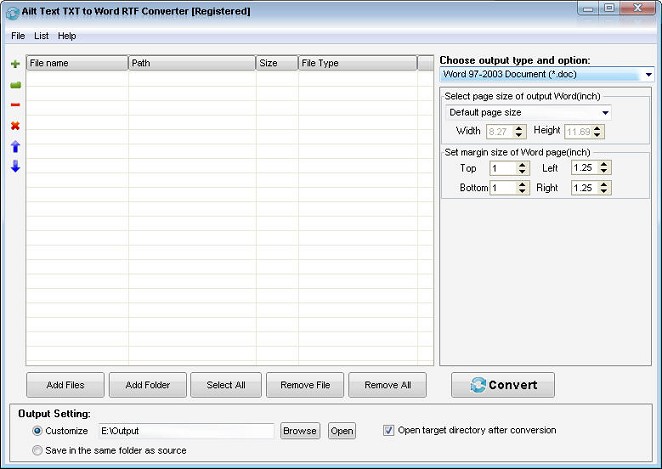Decrease the Right margin stepper value

605,191
